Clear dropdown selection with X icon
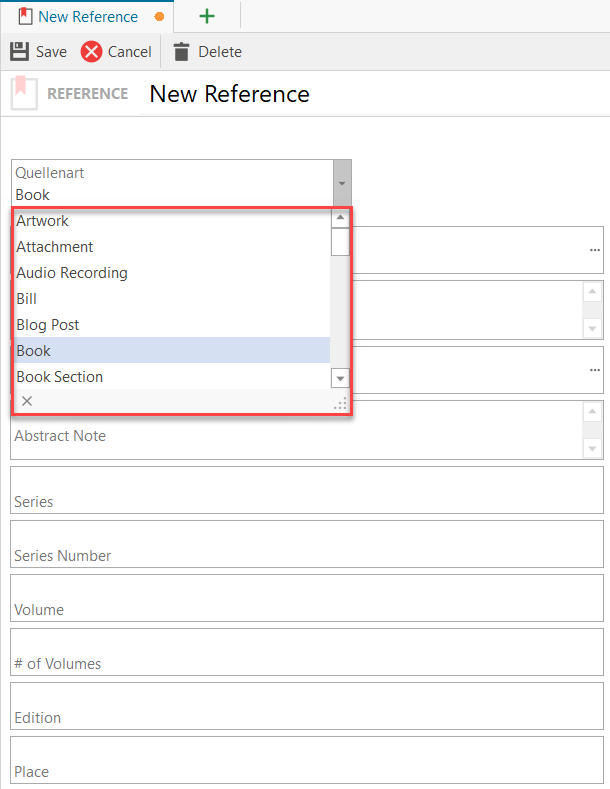This screenshot has height=789, width=610. (x=27, y=401)
